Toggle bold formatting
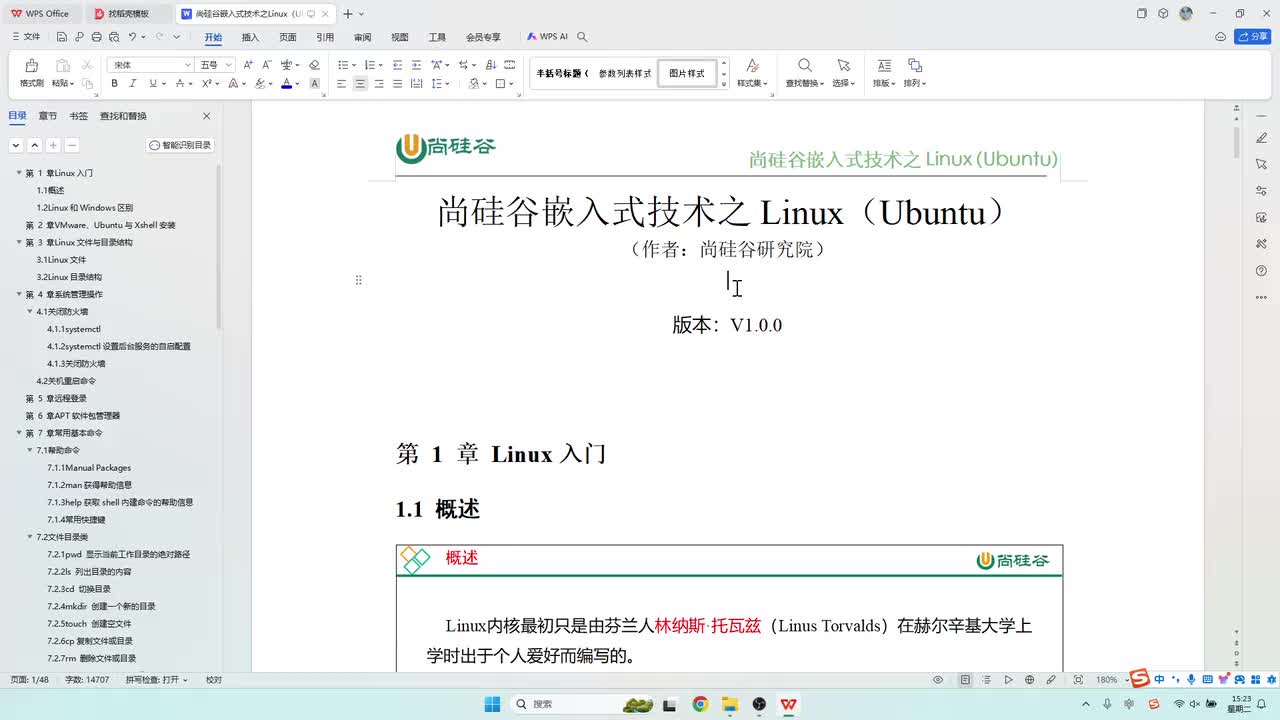 [114, 84]
